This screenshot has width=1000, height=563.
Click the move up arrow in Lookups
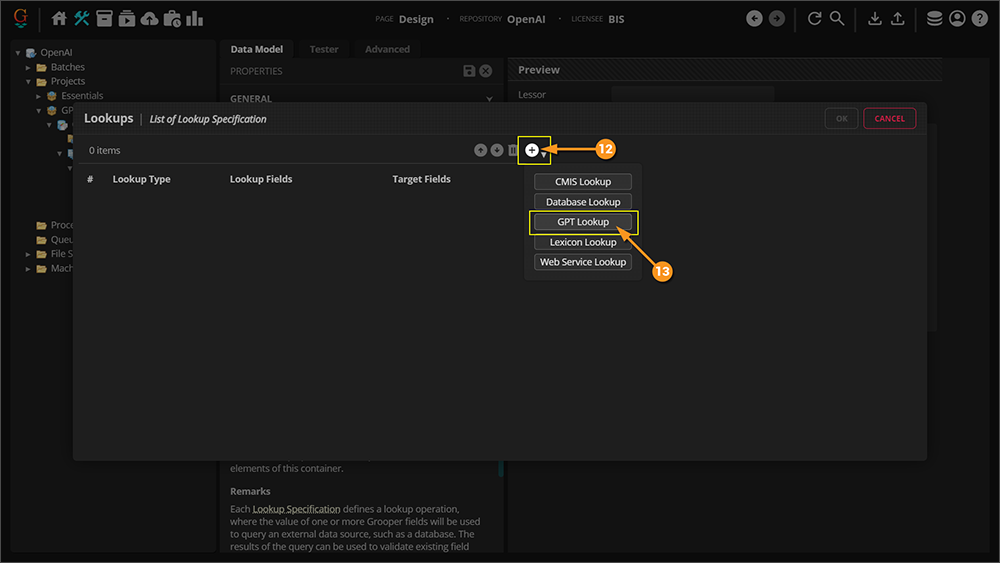(481, 150)
